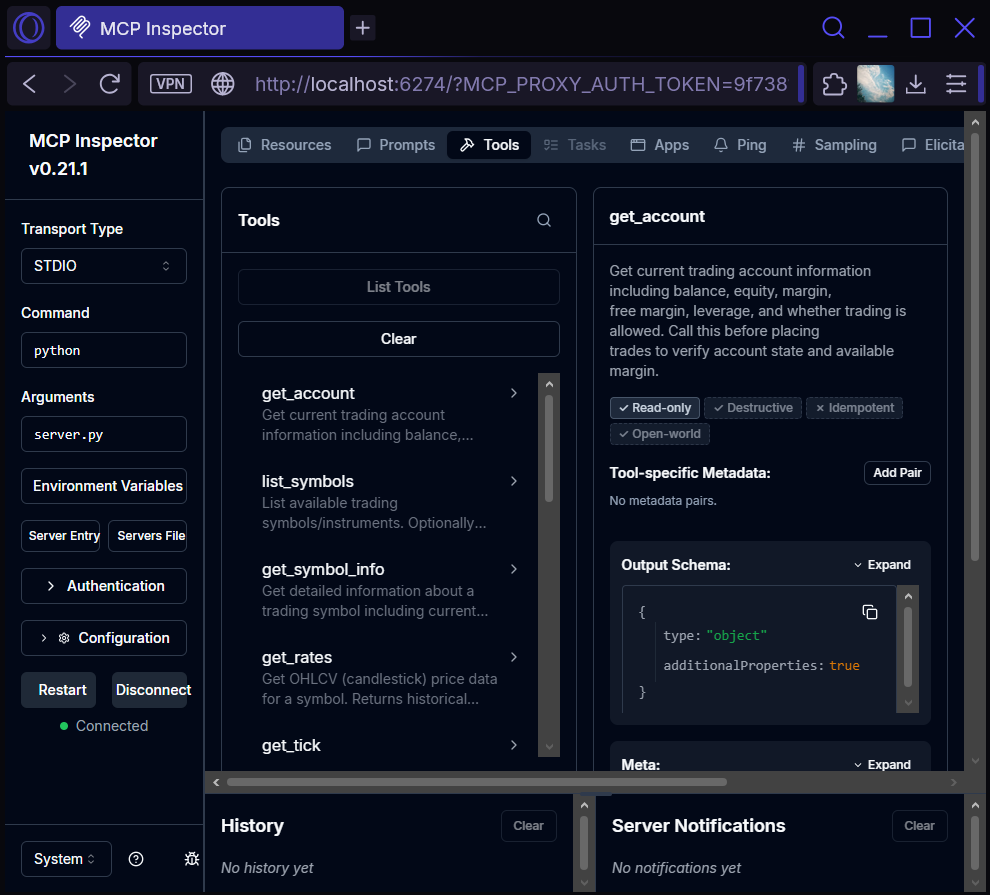Switch to the Prompts tab
Viewport: 990px width, 895px height.
pyautogui.click(x=395, y=144)
